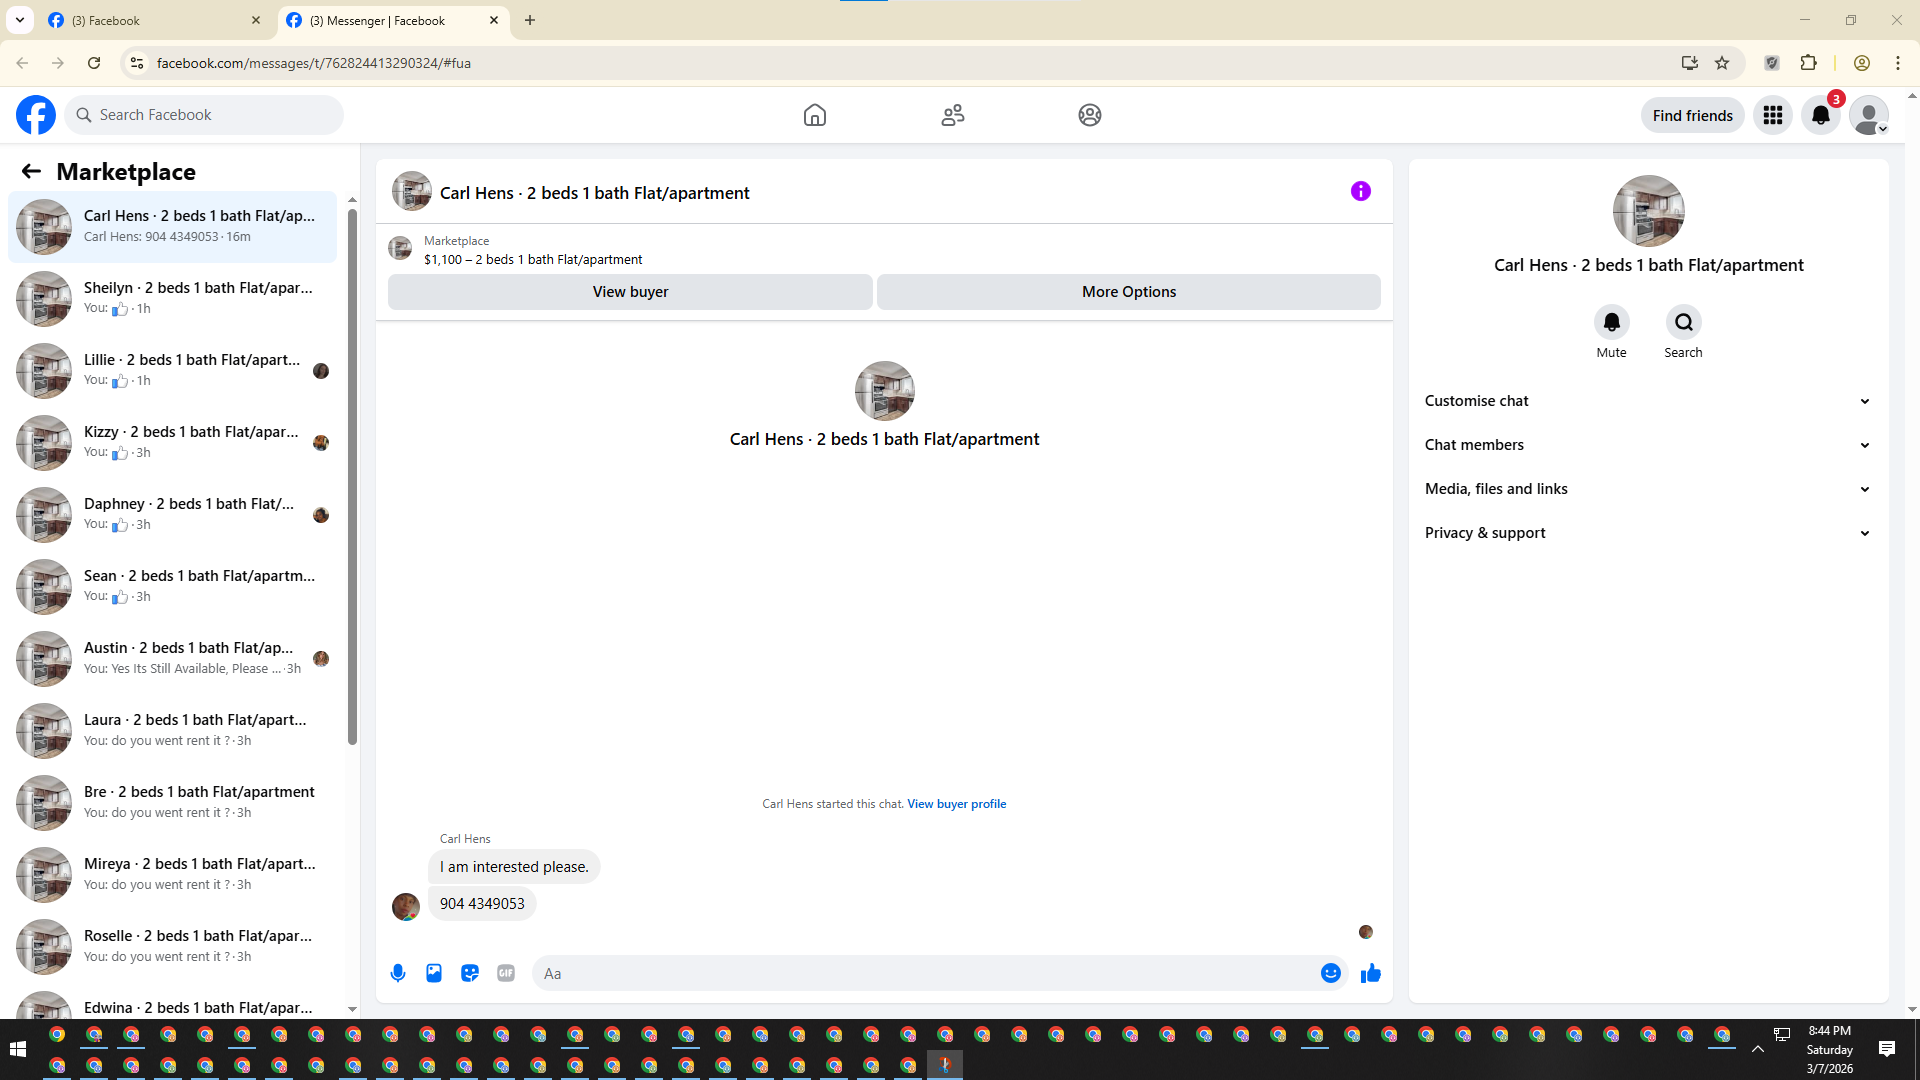Open the emoji picker
The image size is (1920, 1080).
pyautogui.click(x=1331, y=973)
